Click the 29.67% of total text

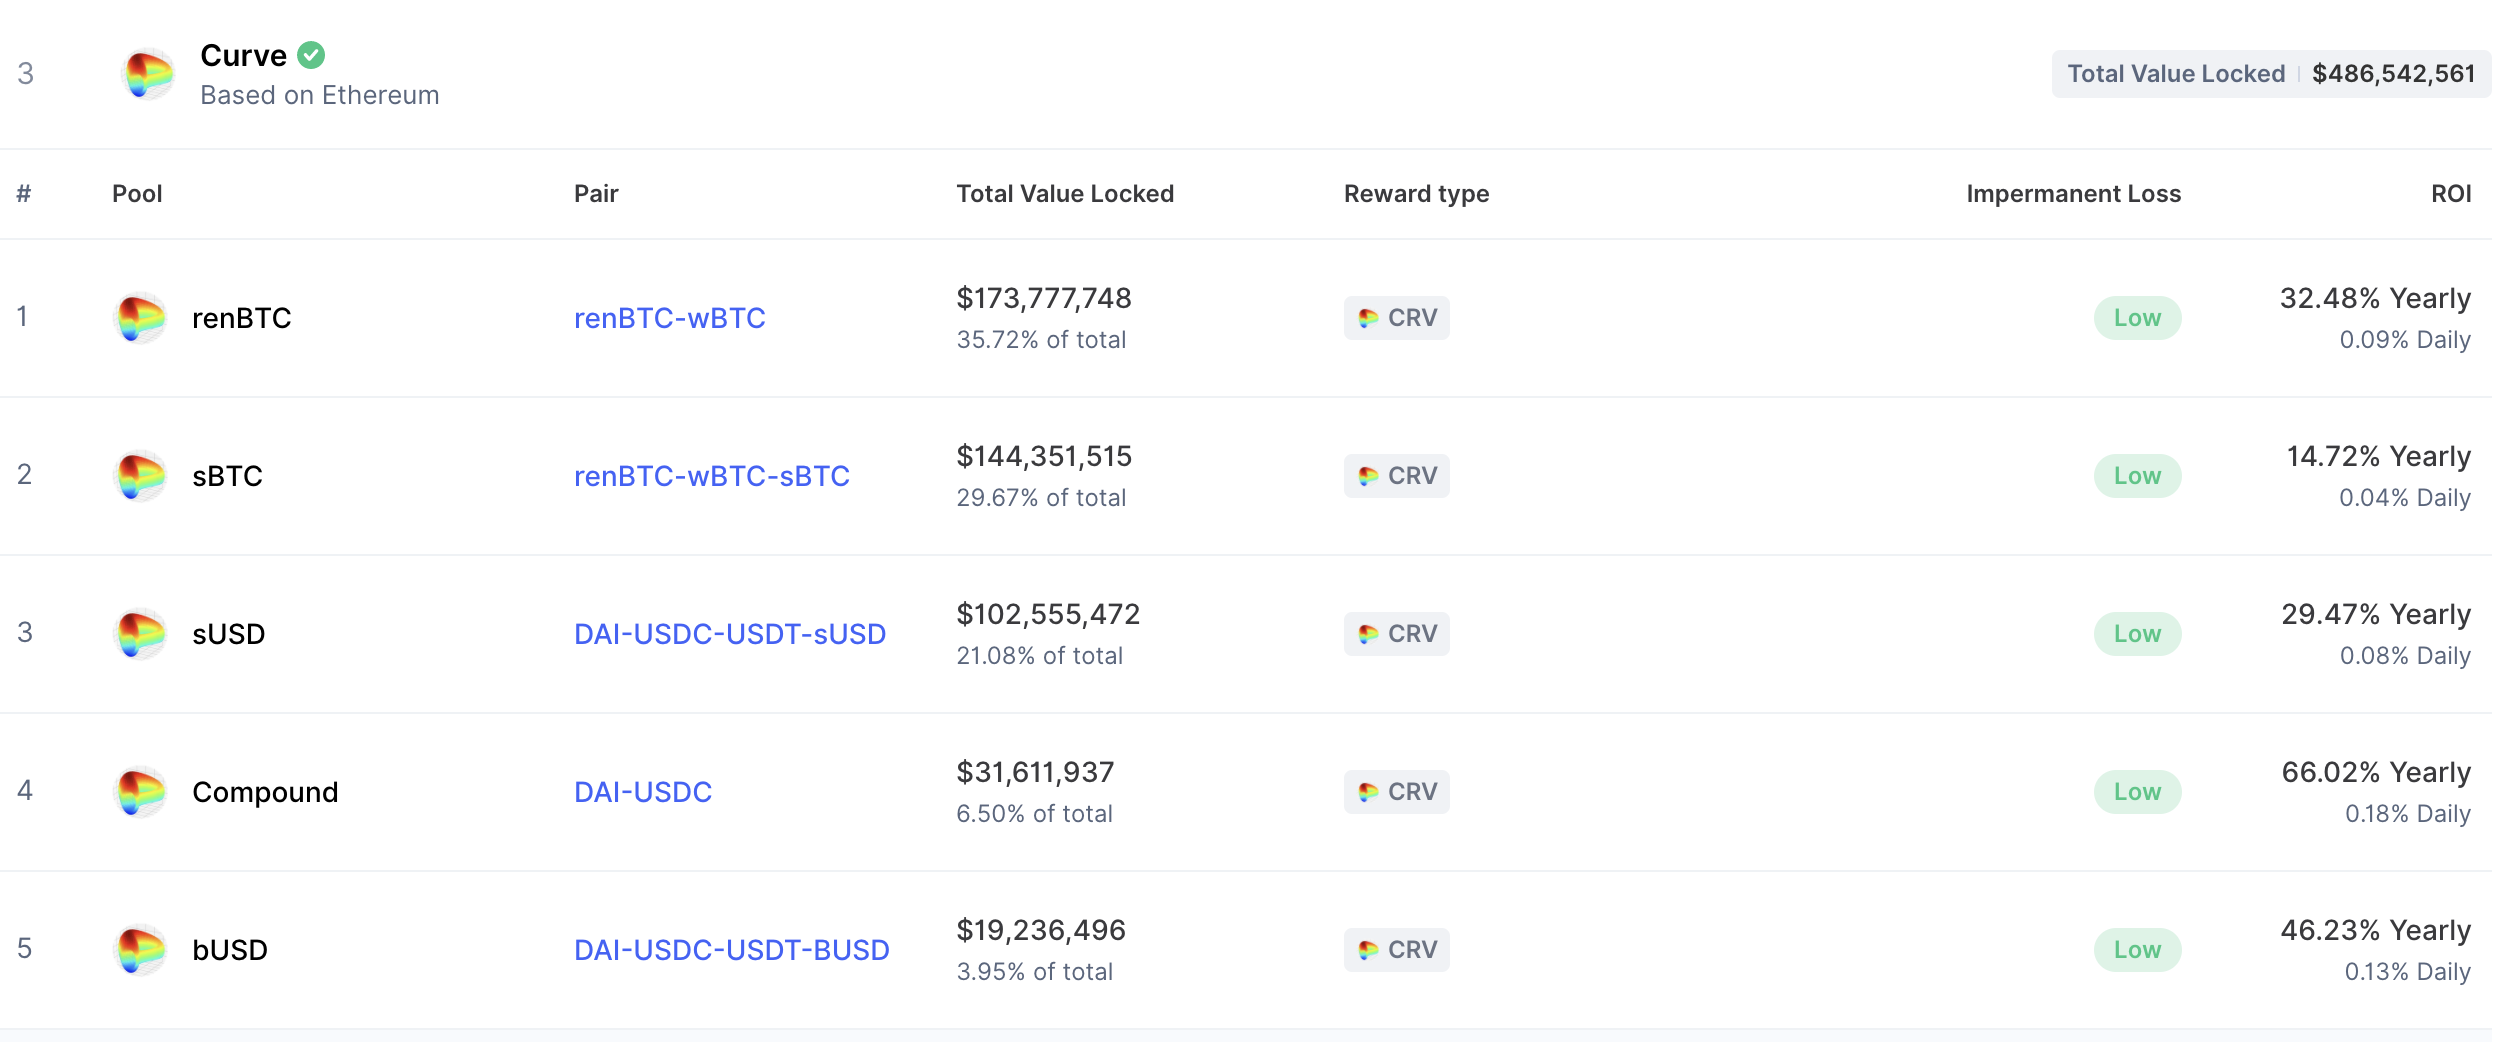tap(1041, 498)
